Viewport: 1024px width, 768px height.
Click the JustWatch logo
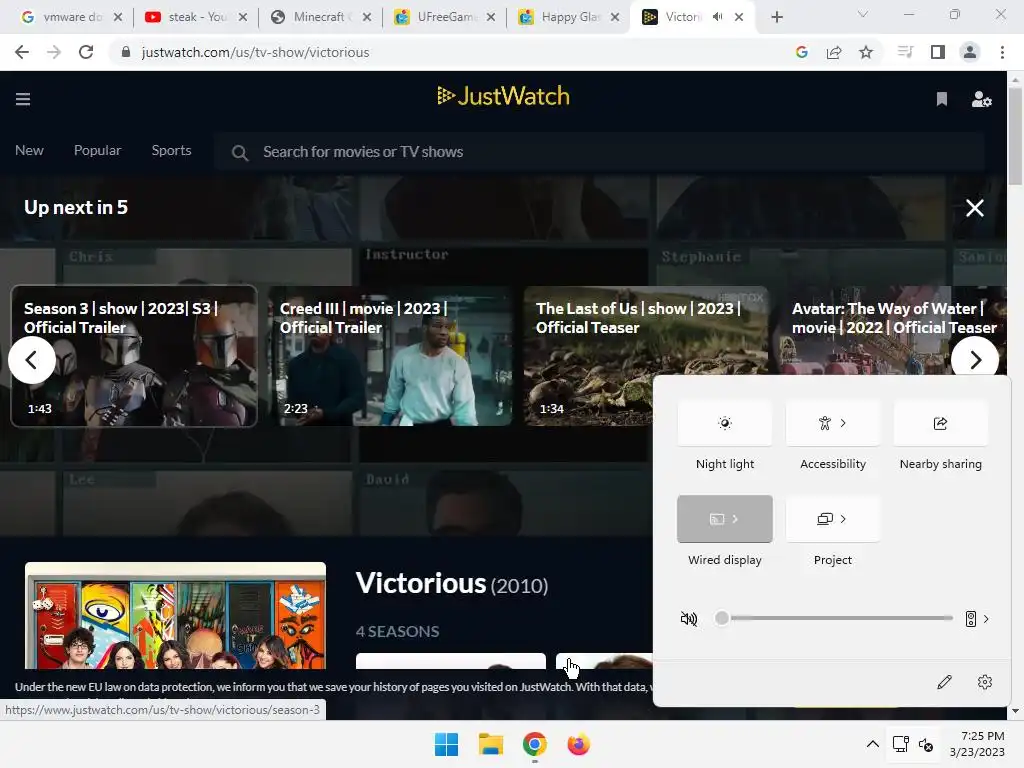coord(504,96)
